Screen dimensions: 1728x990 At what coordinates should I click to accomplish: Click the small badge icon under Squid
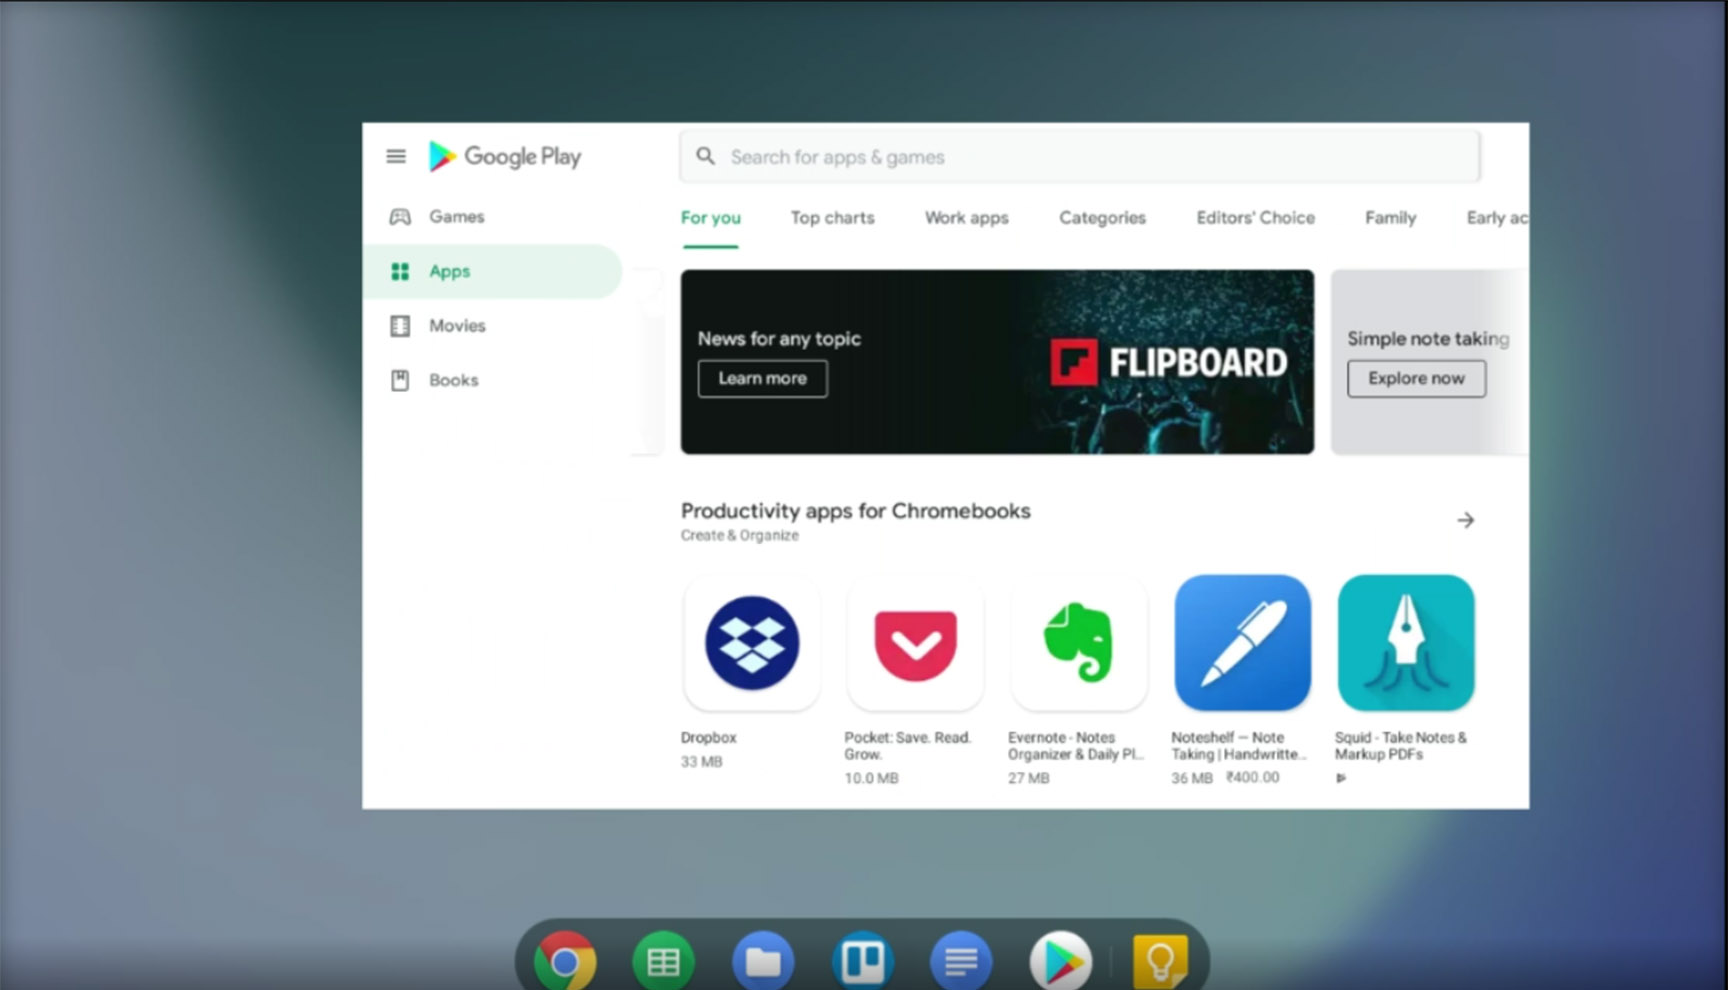pyautogui.click(x=1341, y=778)
